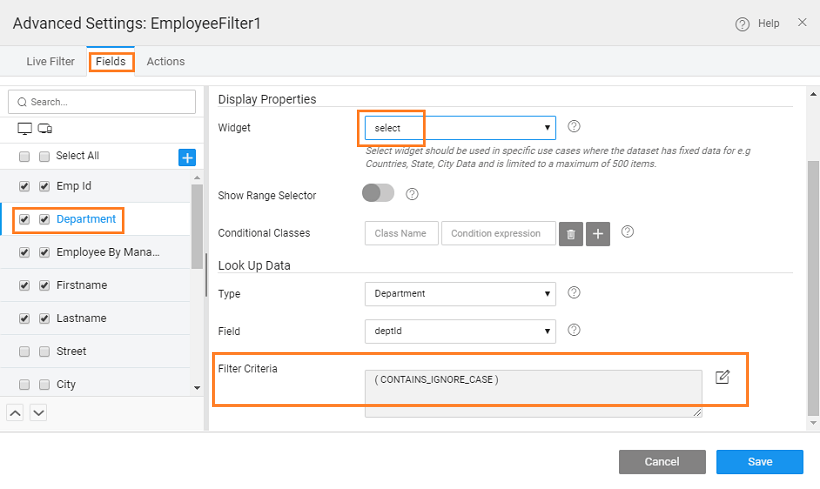Click the Cancel button
Image resolution: width=820 pixels, height=489 pixels.
point(662,461)
